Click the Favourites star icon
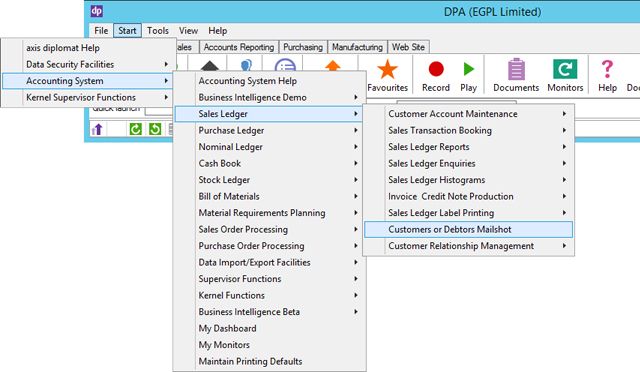The height and width of the screenshot is (372, 640). 387,69
